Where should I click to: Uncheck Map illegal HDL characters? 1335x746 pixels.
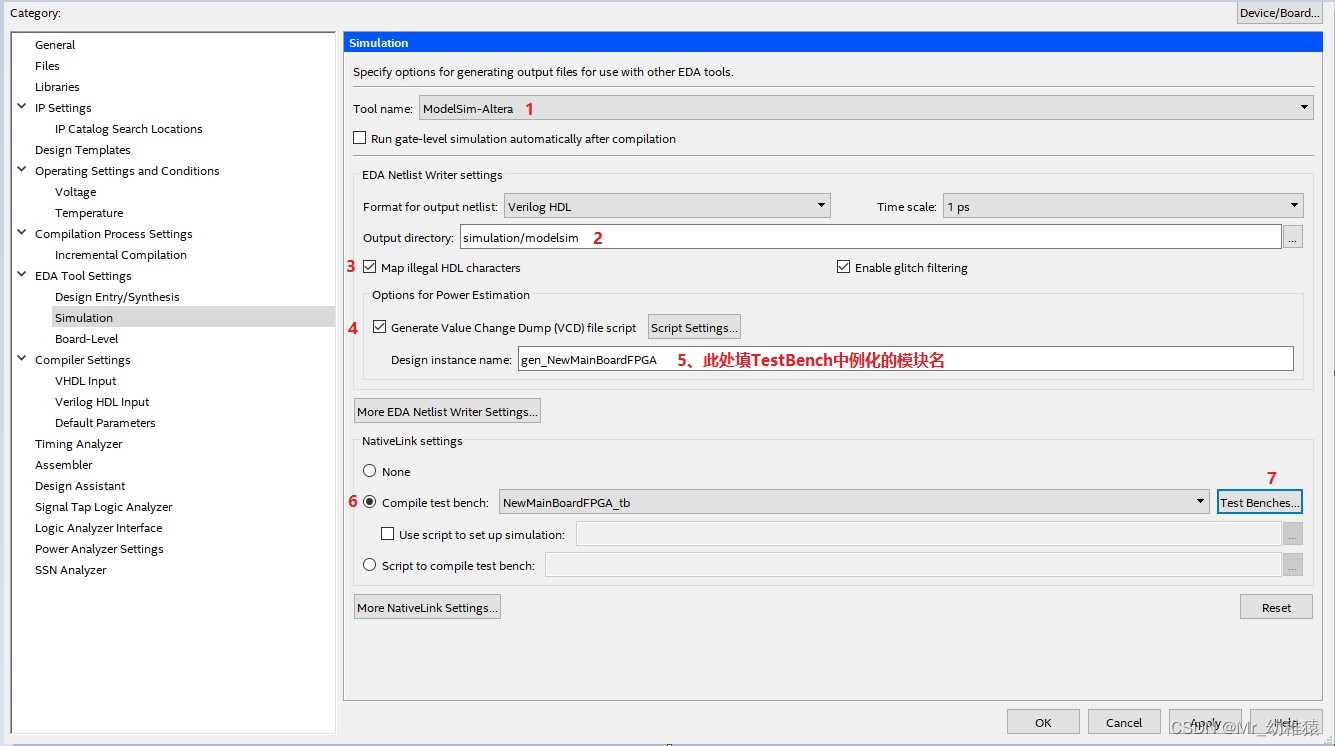369,267
